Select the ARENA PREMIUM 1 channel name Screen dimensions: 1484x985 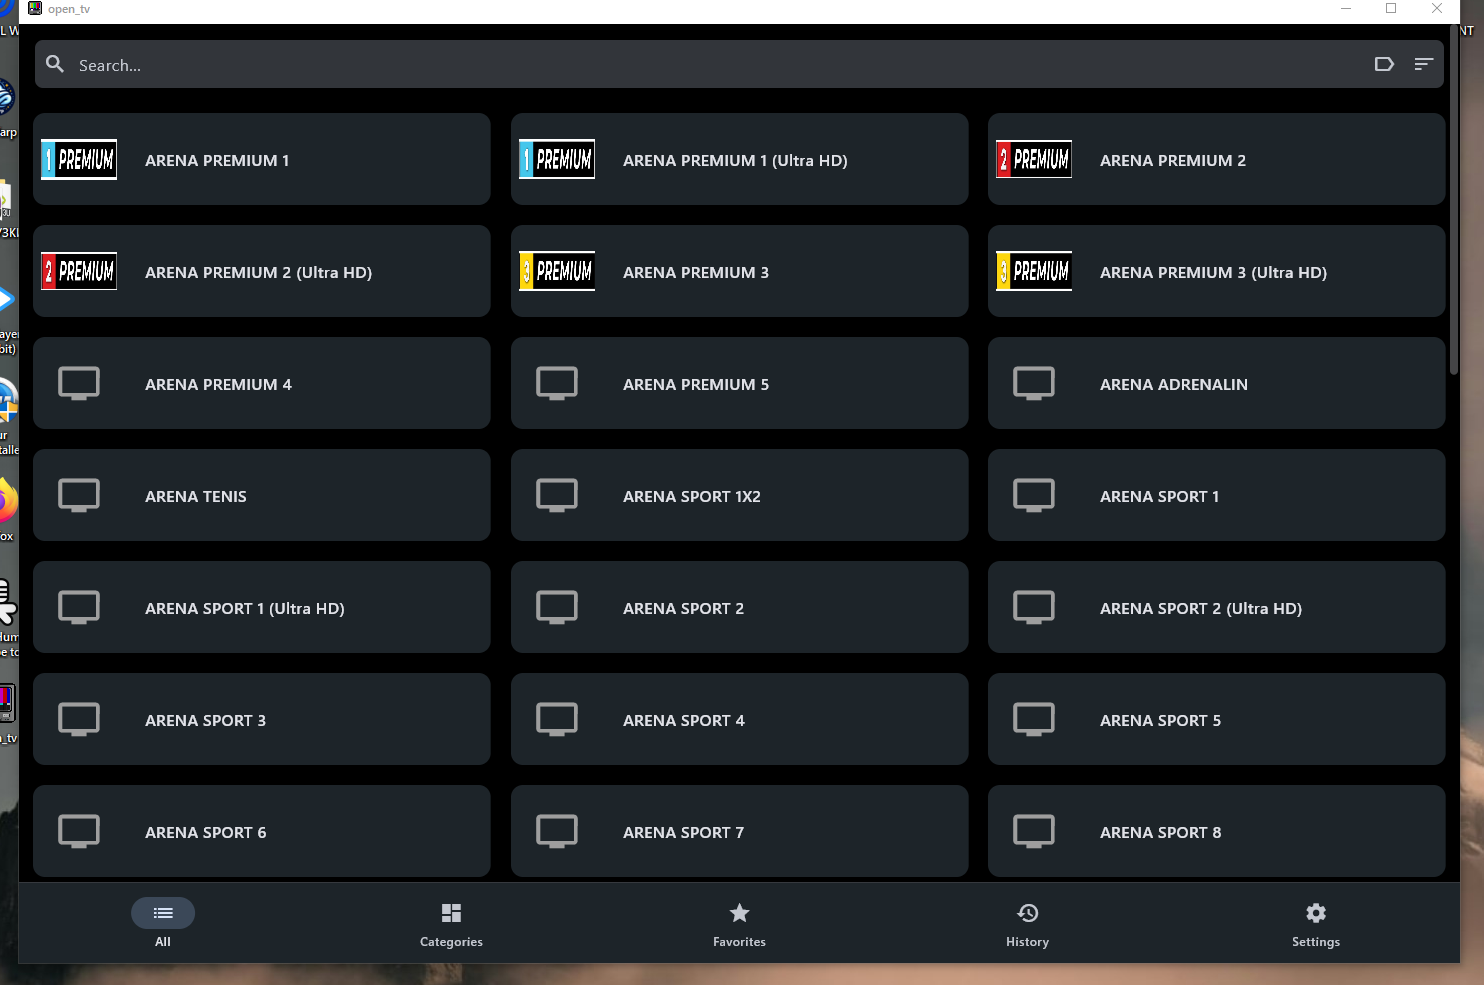click(x=217, y=160)
